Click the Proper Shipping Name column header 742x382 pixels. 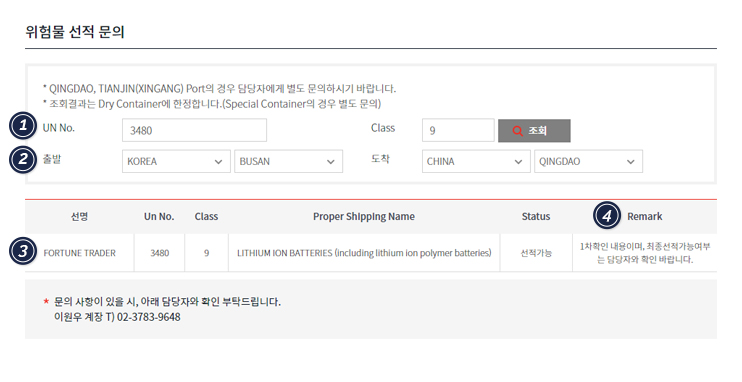[363, 216]
